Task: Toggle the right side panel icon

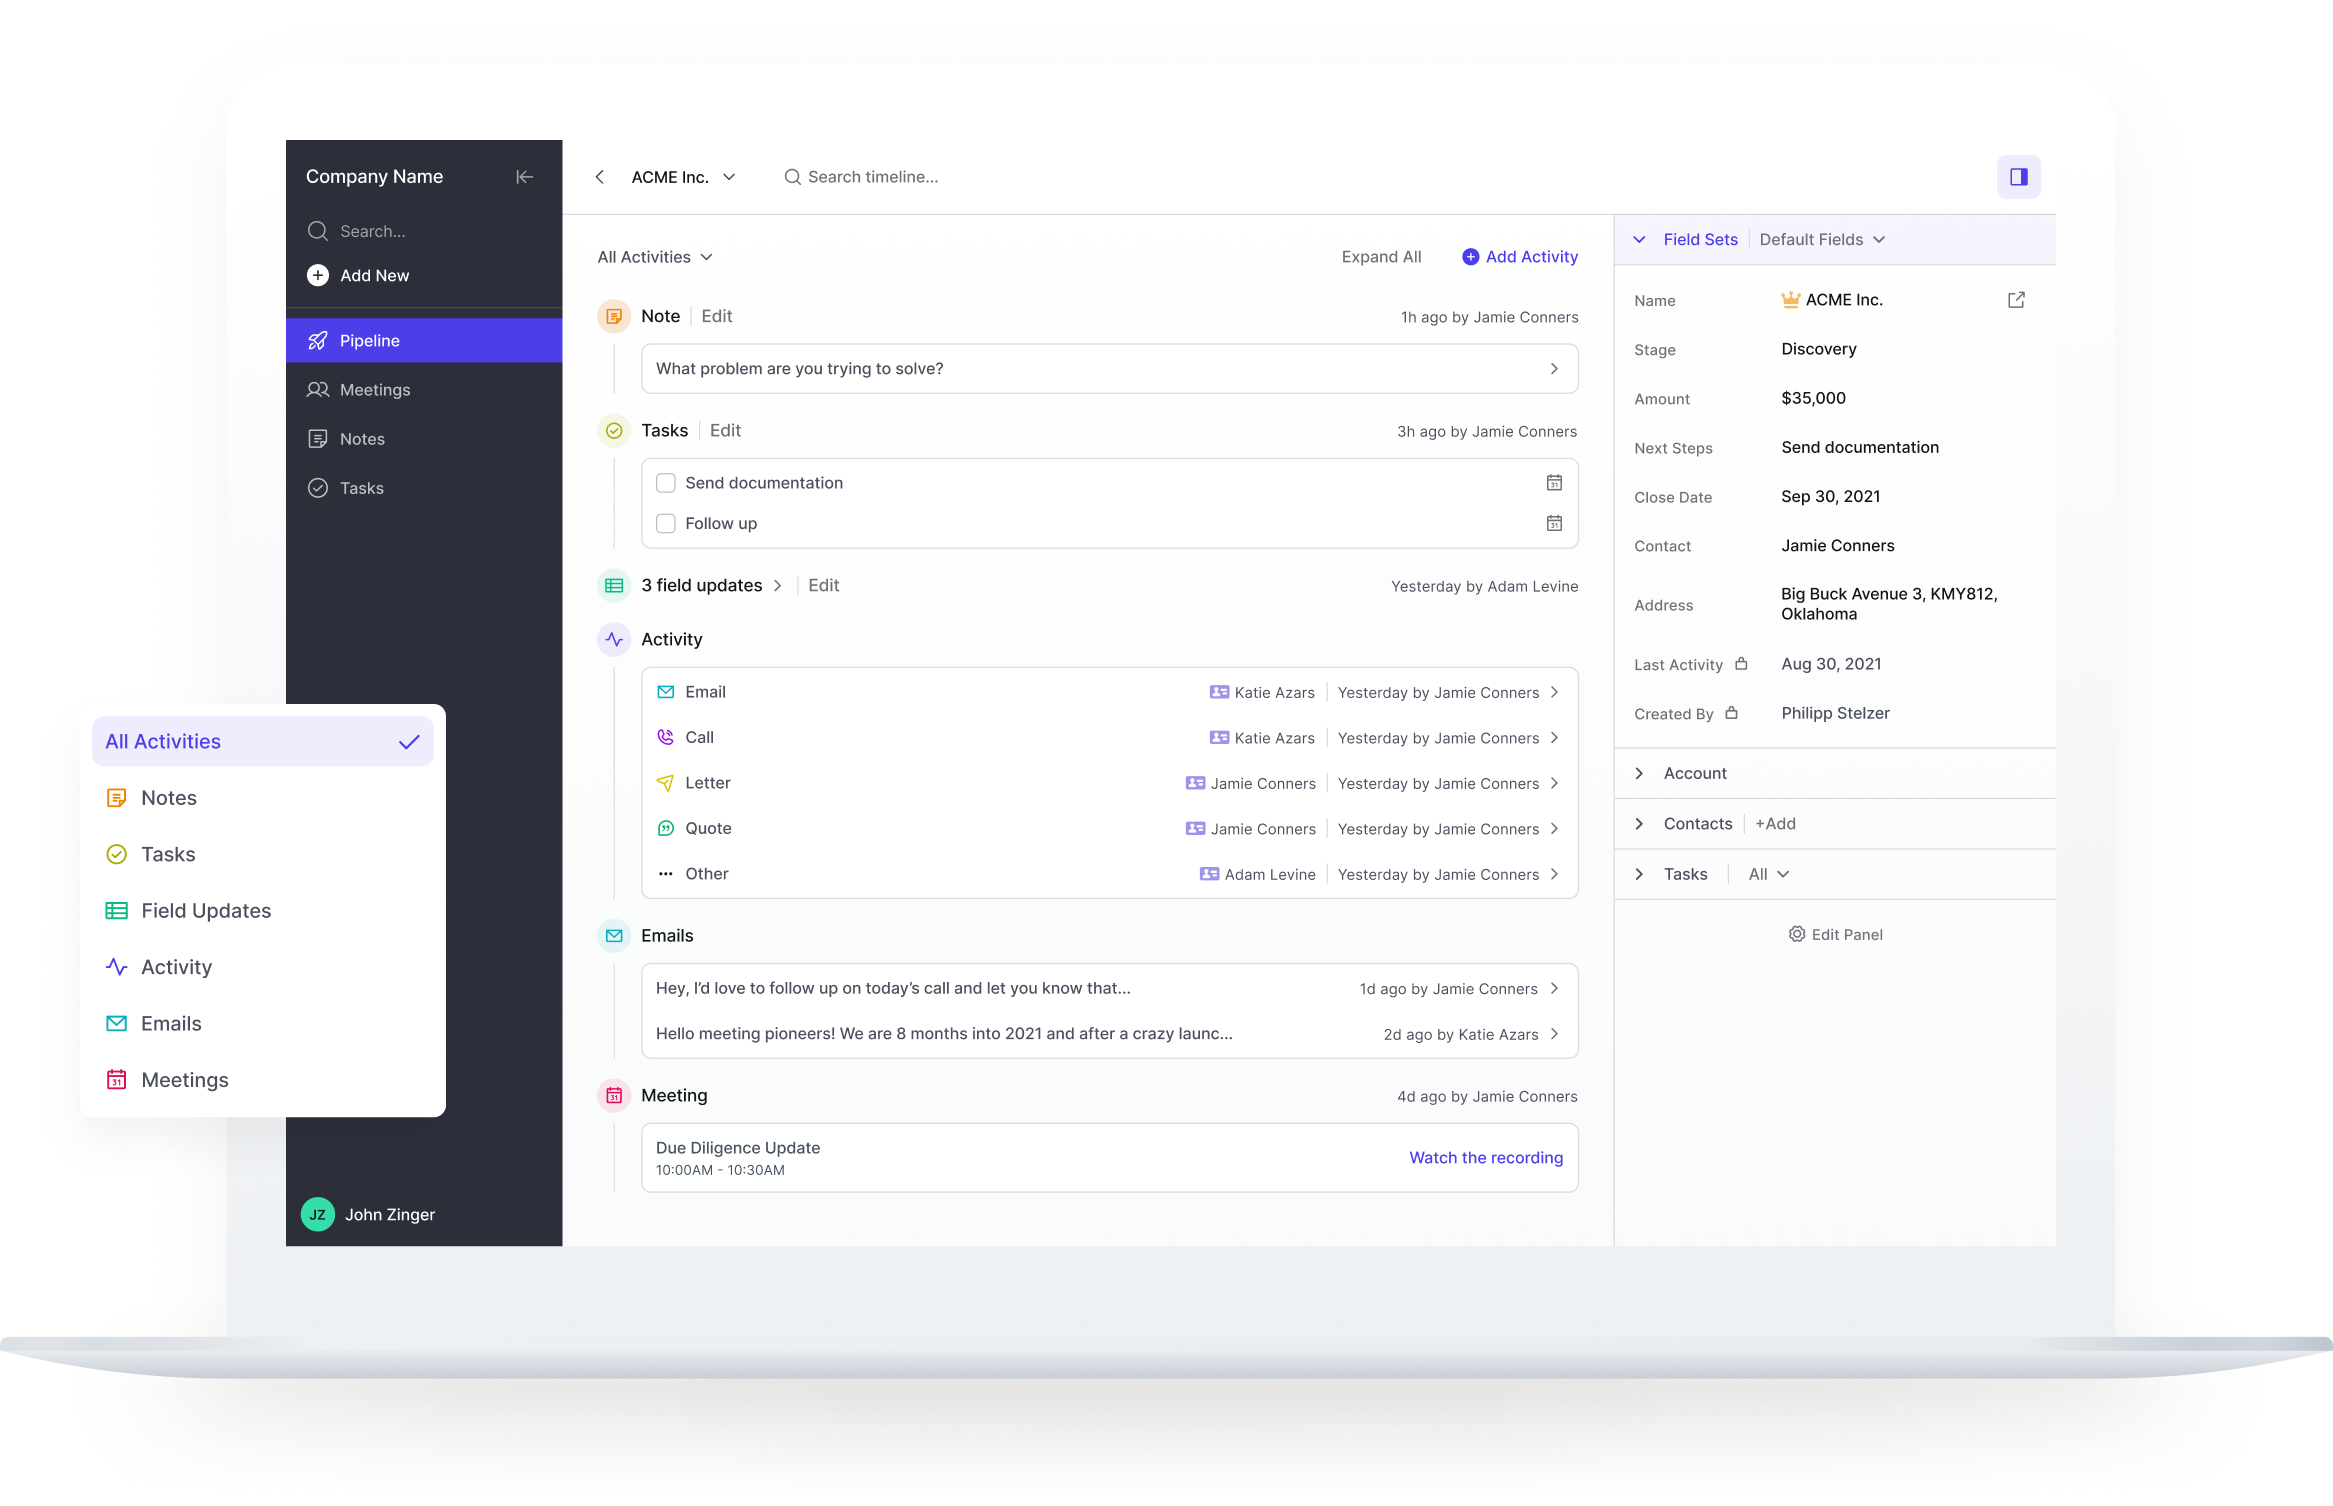Action: 2018,177
